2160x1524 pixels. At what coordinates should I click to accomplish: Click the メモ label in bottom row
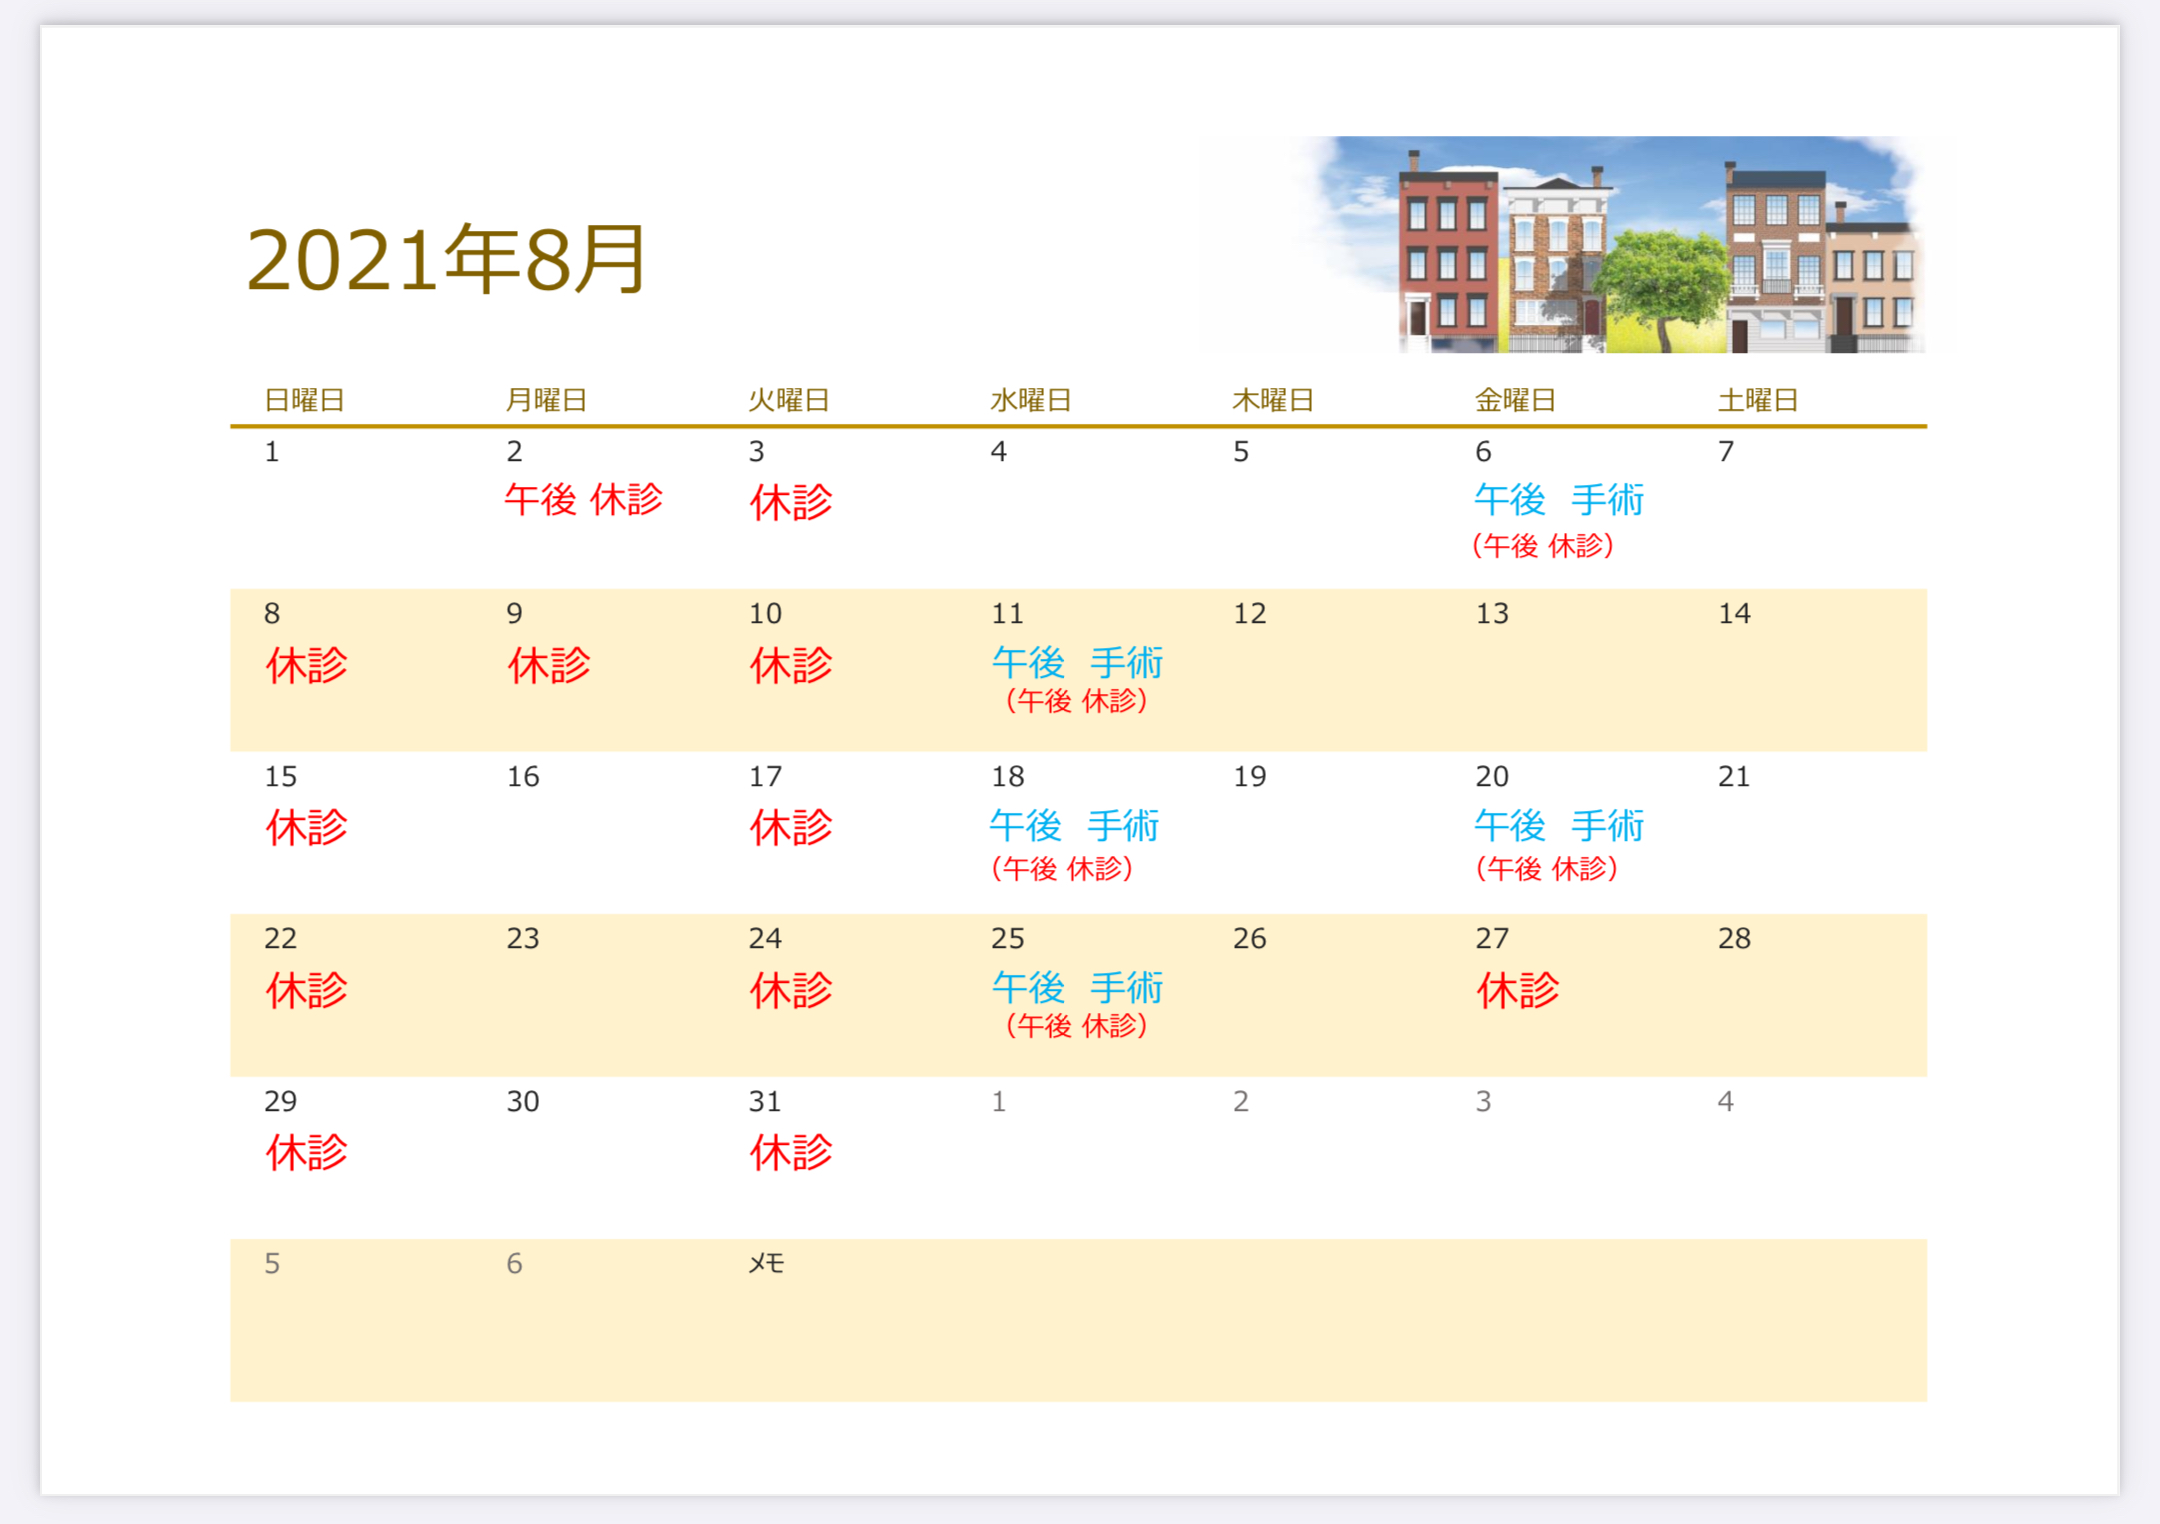tap(767, 1264)
